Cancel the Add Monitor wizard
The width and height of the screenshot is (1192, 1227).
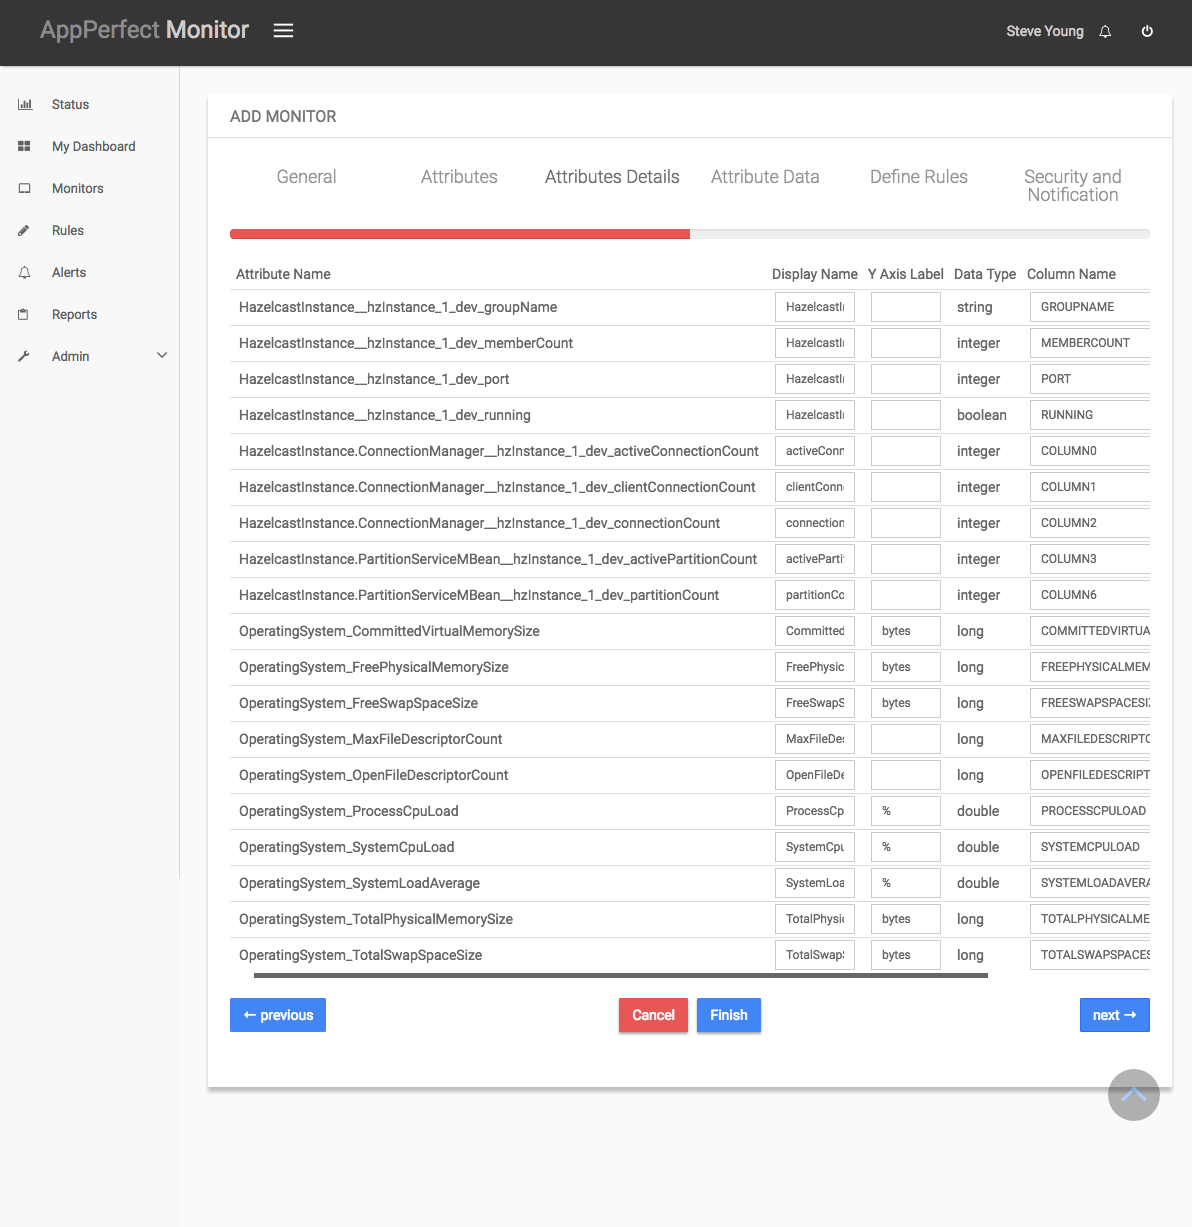click(653, 1015)
